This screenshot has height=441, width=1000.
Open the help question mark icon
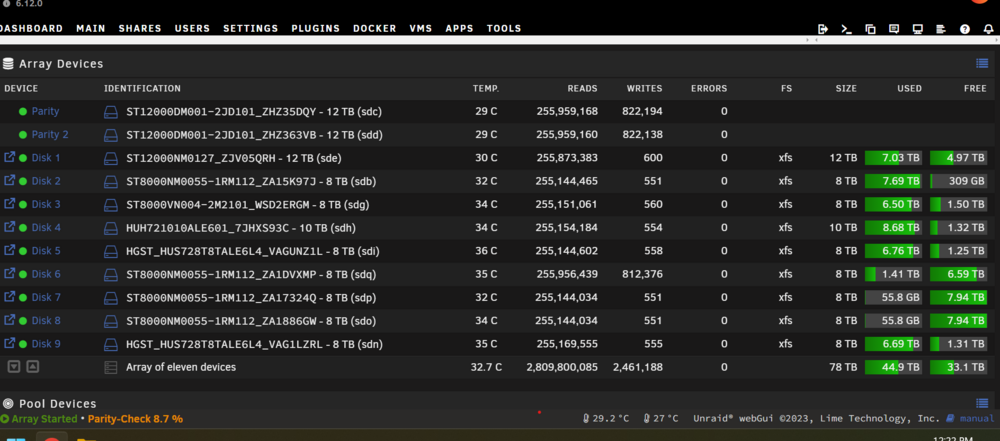[965, 29]
